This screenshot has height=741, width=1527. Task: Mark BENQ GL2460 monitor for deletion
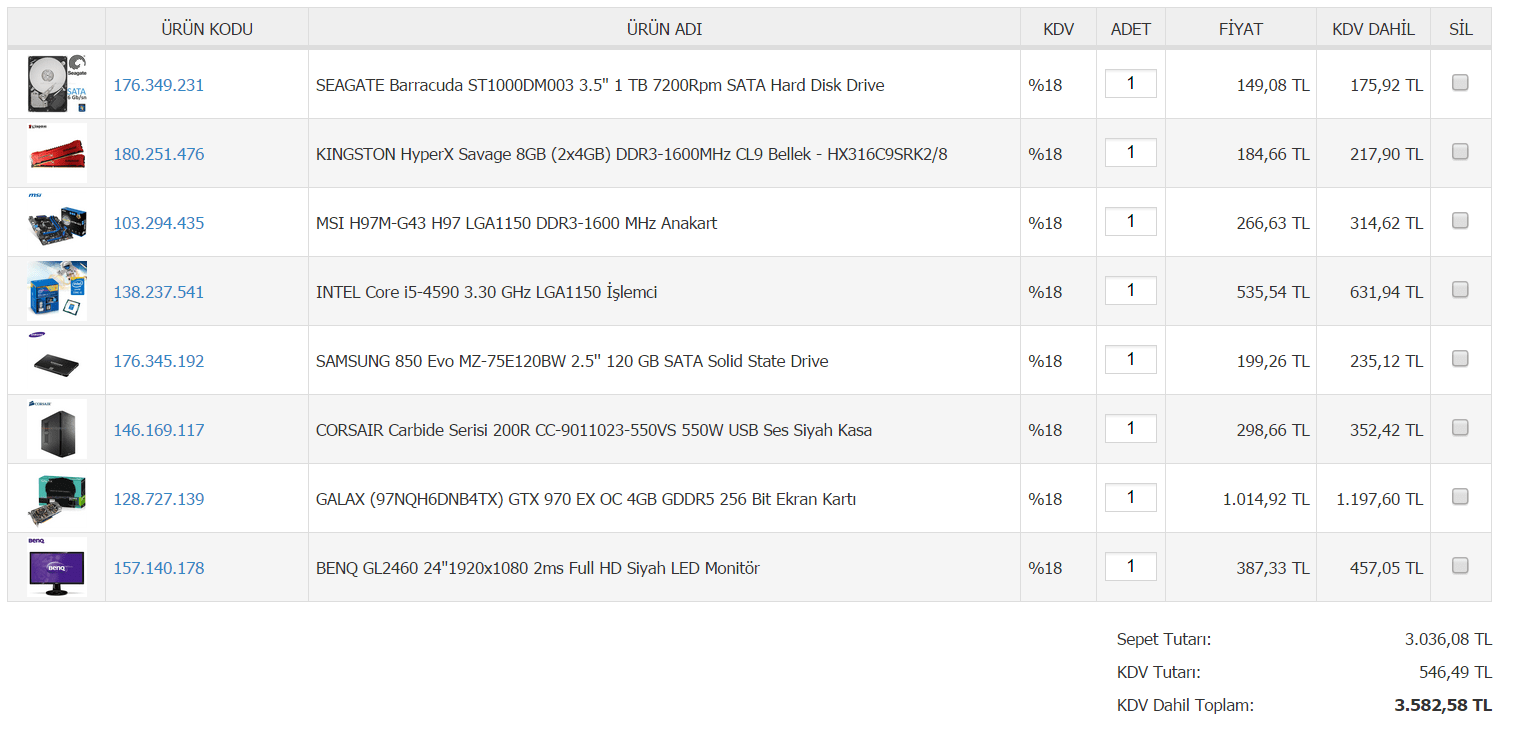point(1460,566)
